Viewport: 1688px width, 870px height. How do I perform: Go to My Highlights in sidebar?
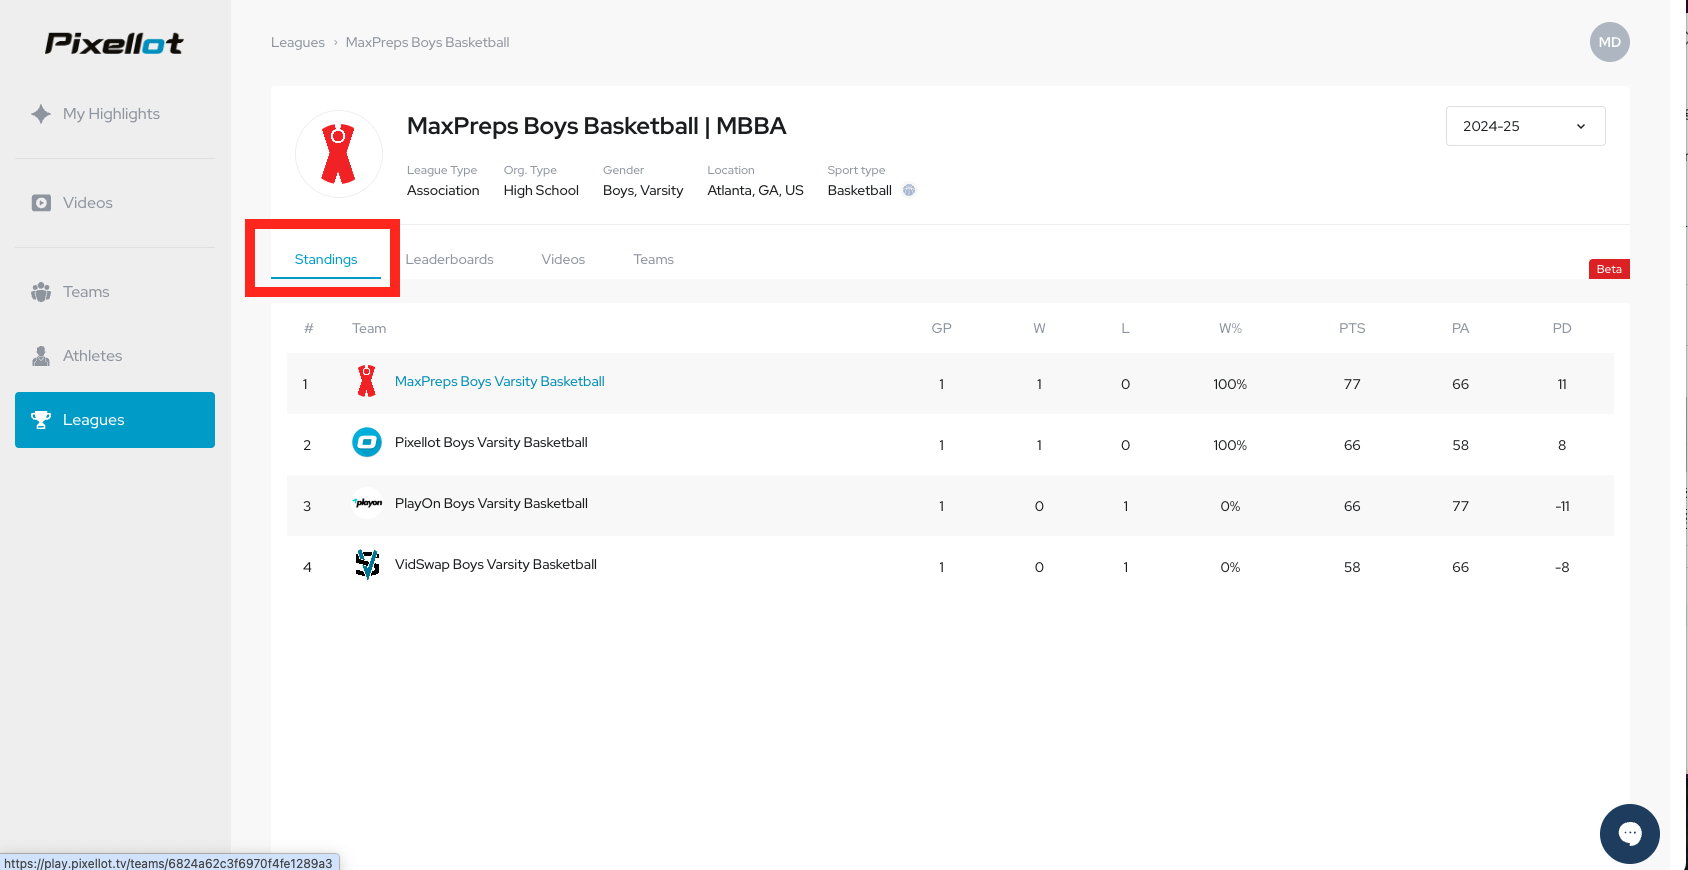tap(111, 114)
